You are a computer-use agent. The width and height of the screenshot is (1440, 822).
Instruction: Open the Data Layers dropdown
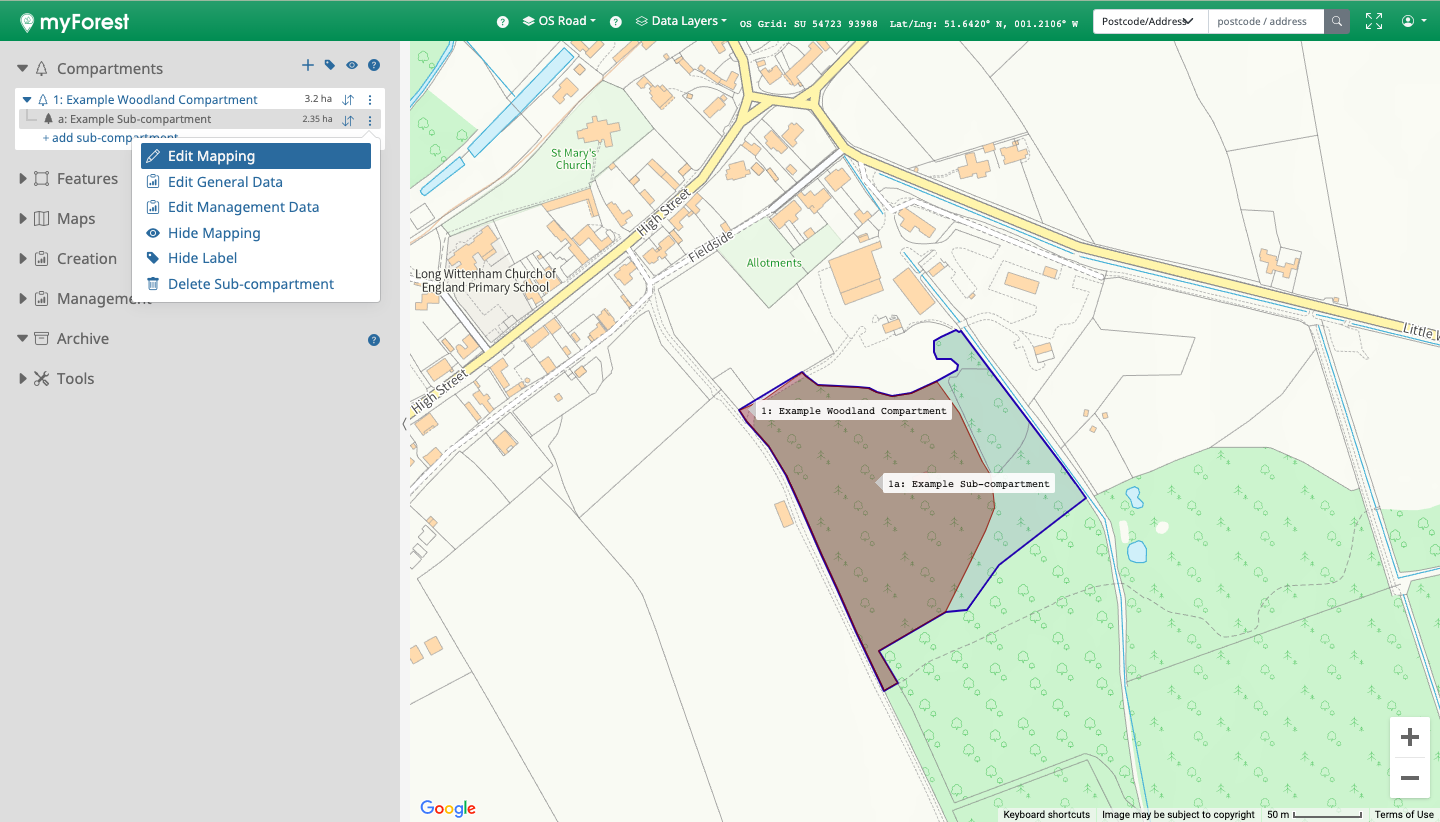coord(682,21)
